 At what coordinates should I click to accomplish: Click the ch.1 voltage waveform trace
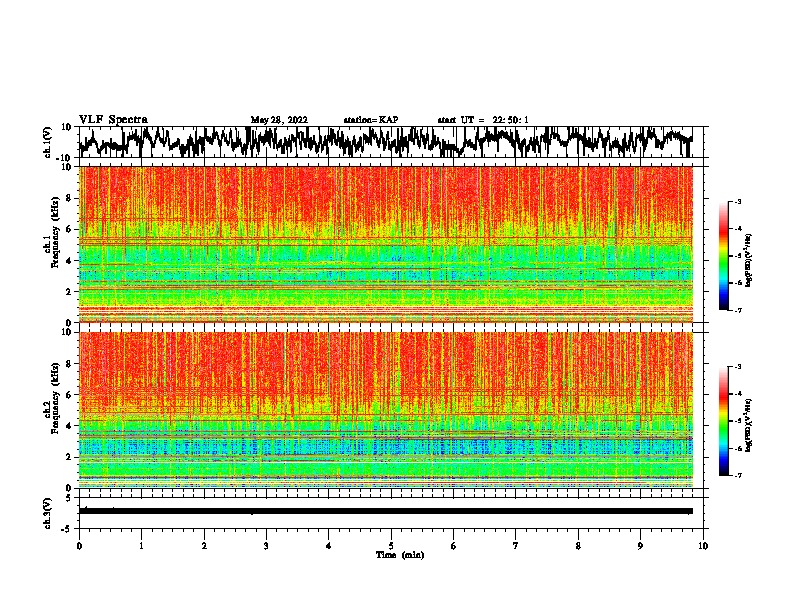click(385, 141)
